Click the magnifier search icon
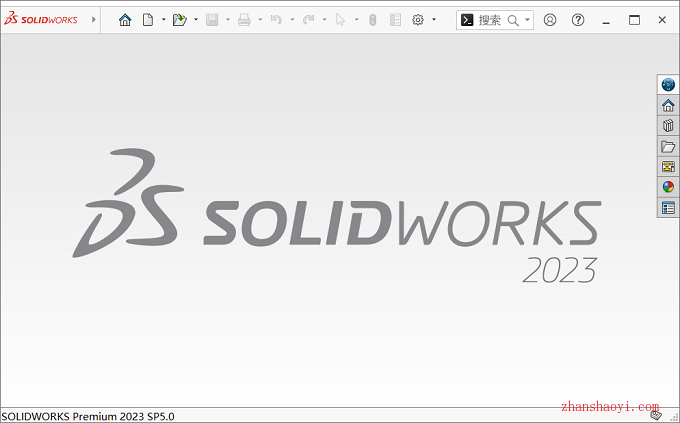 click(513, 20)
